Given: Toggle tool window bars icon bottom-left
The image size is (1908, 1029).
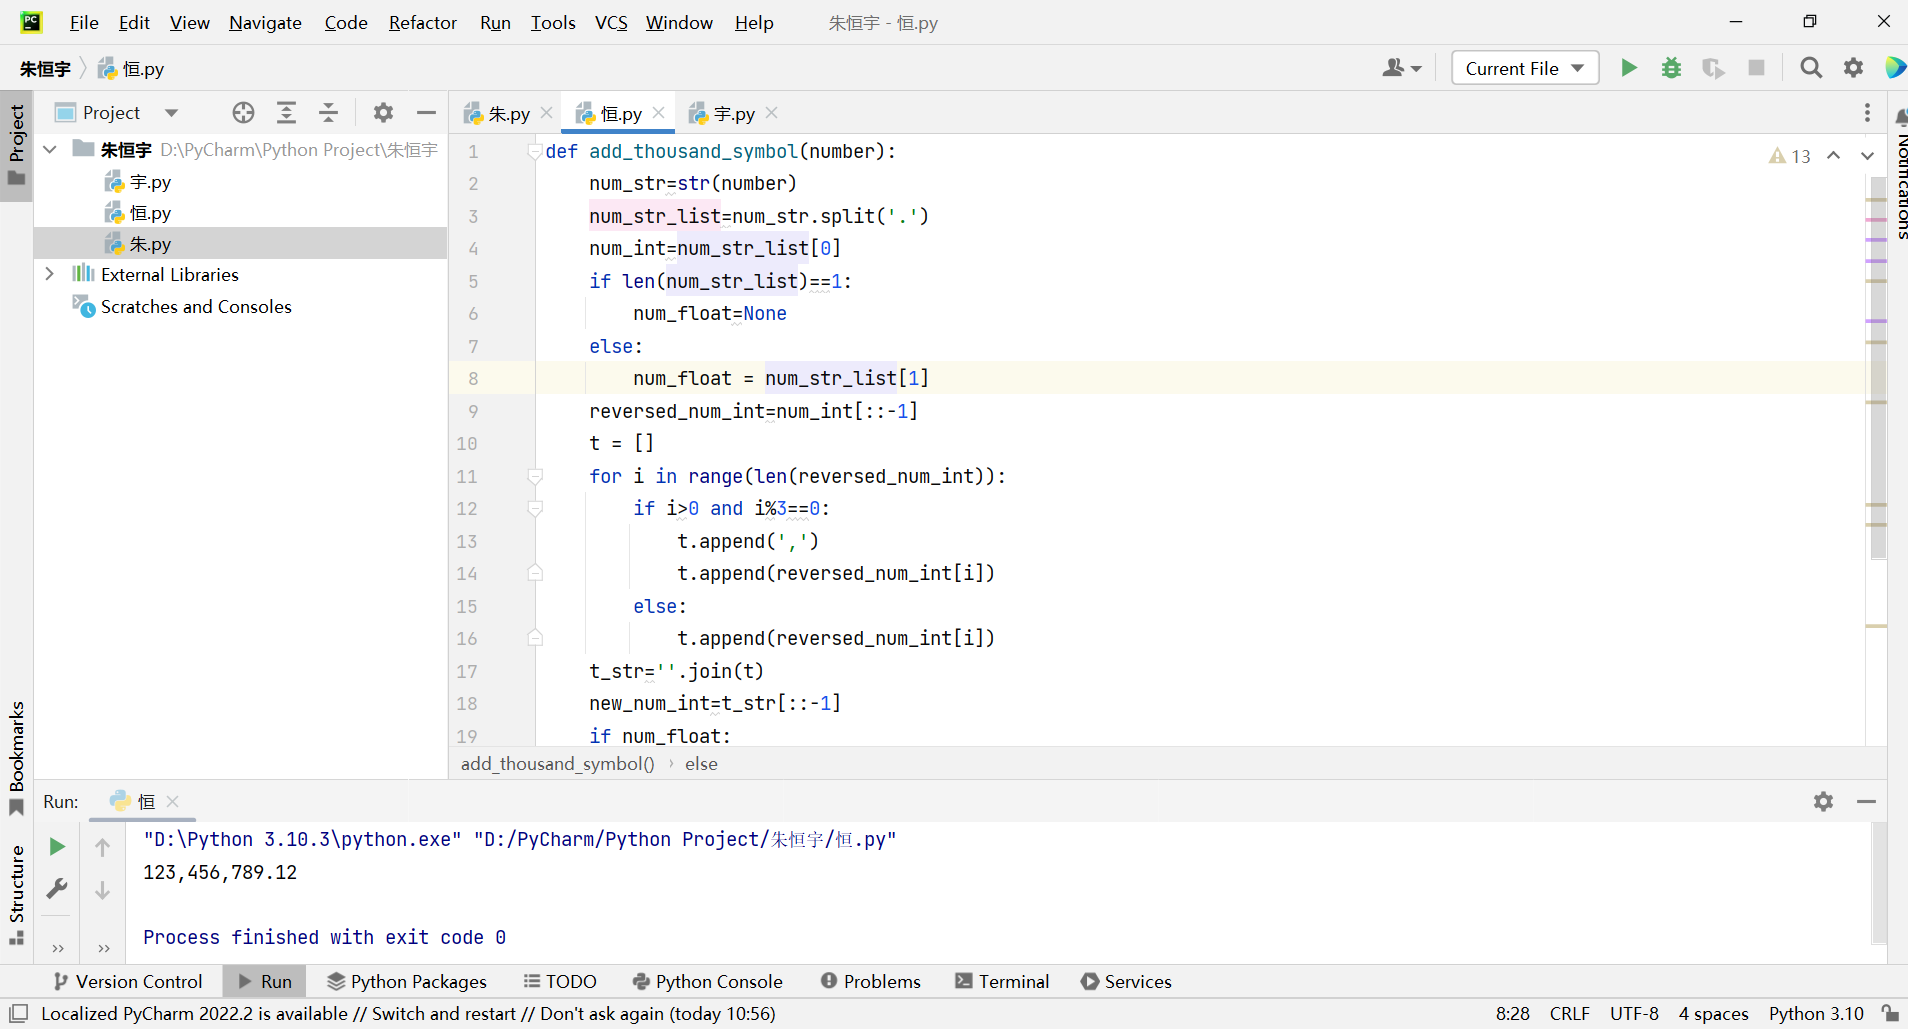Looking at the screenshot, I should (18, 1013).
